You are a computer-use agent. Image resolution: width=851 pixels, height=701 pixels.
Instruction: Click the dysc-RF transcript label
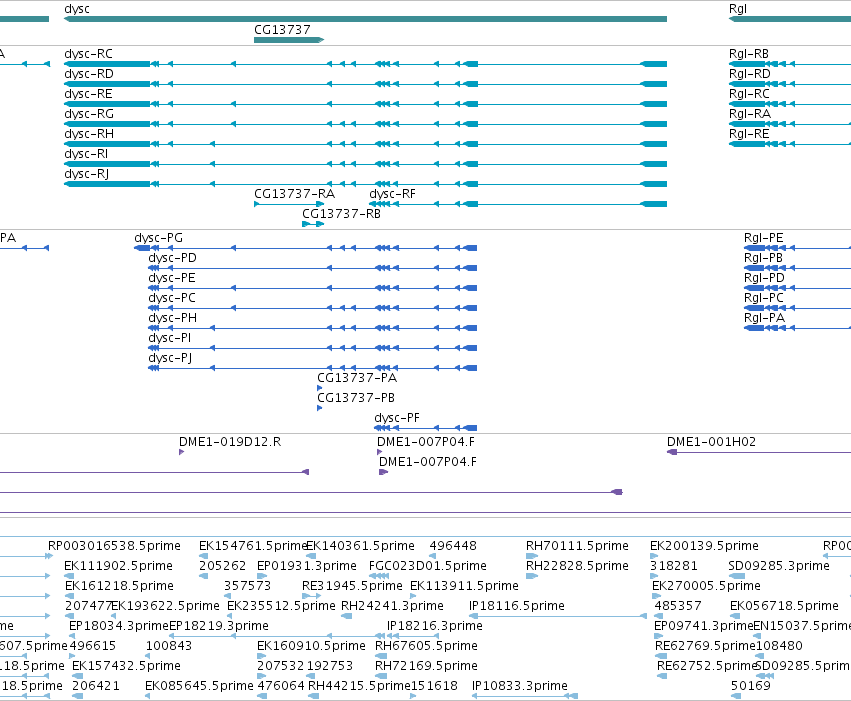(392, 194)
